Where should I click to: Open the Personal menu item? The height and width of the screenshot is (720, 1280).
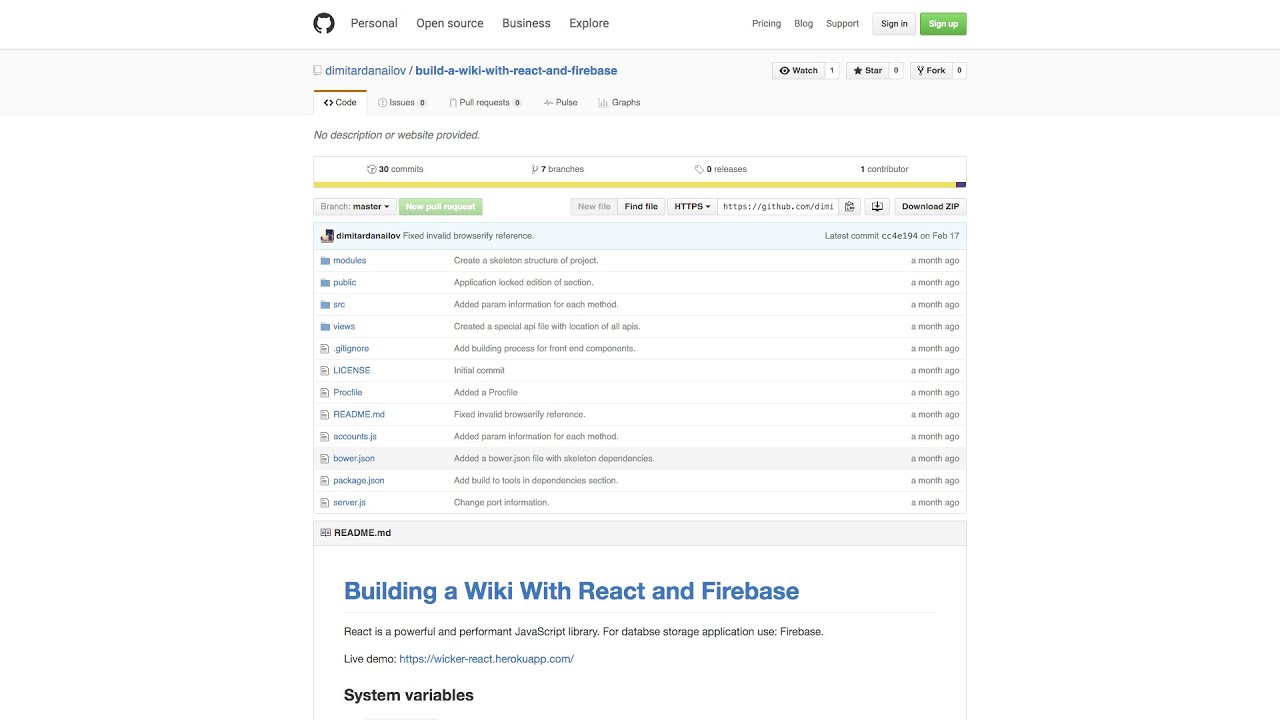[374, 23]
